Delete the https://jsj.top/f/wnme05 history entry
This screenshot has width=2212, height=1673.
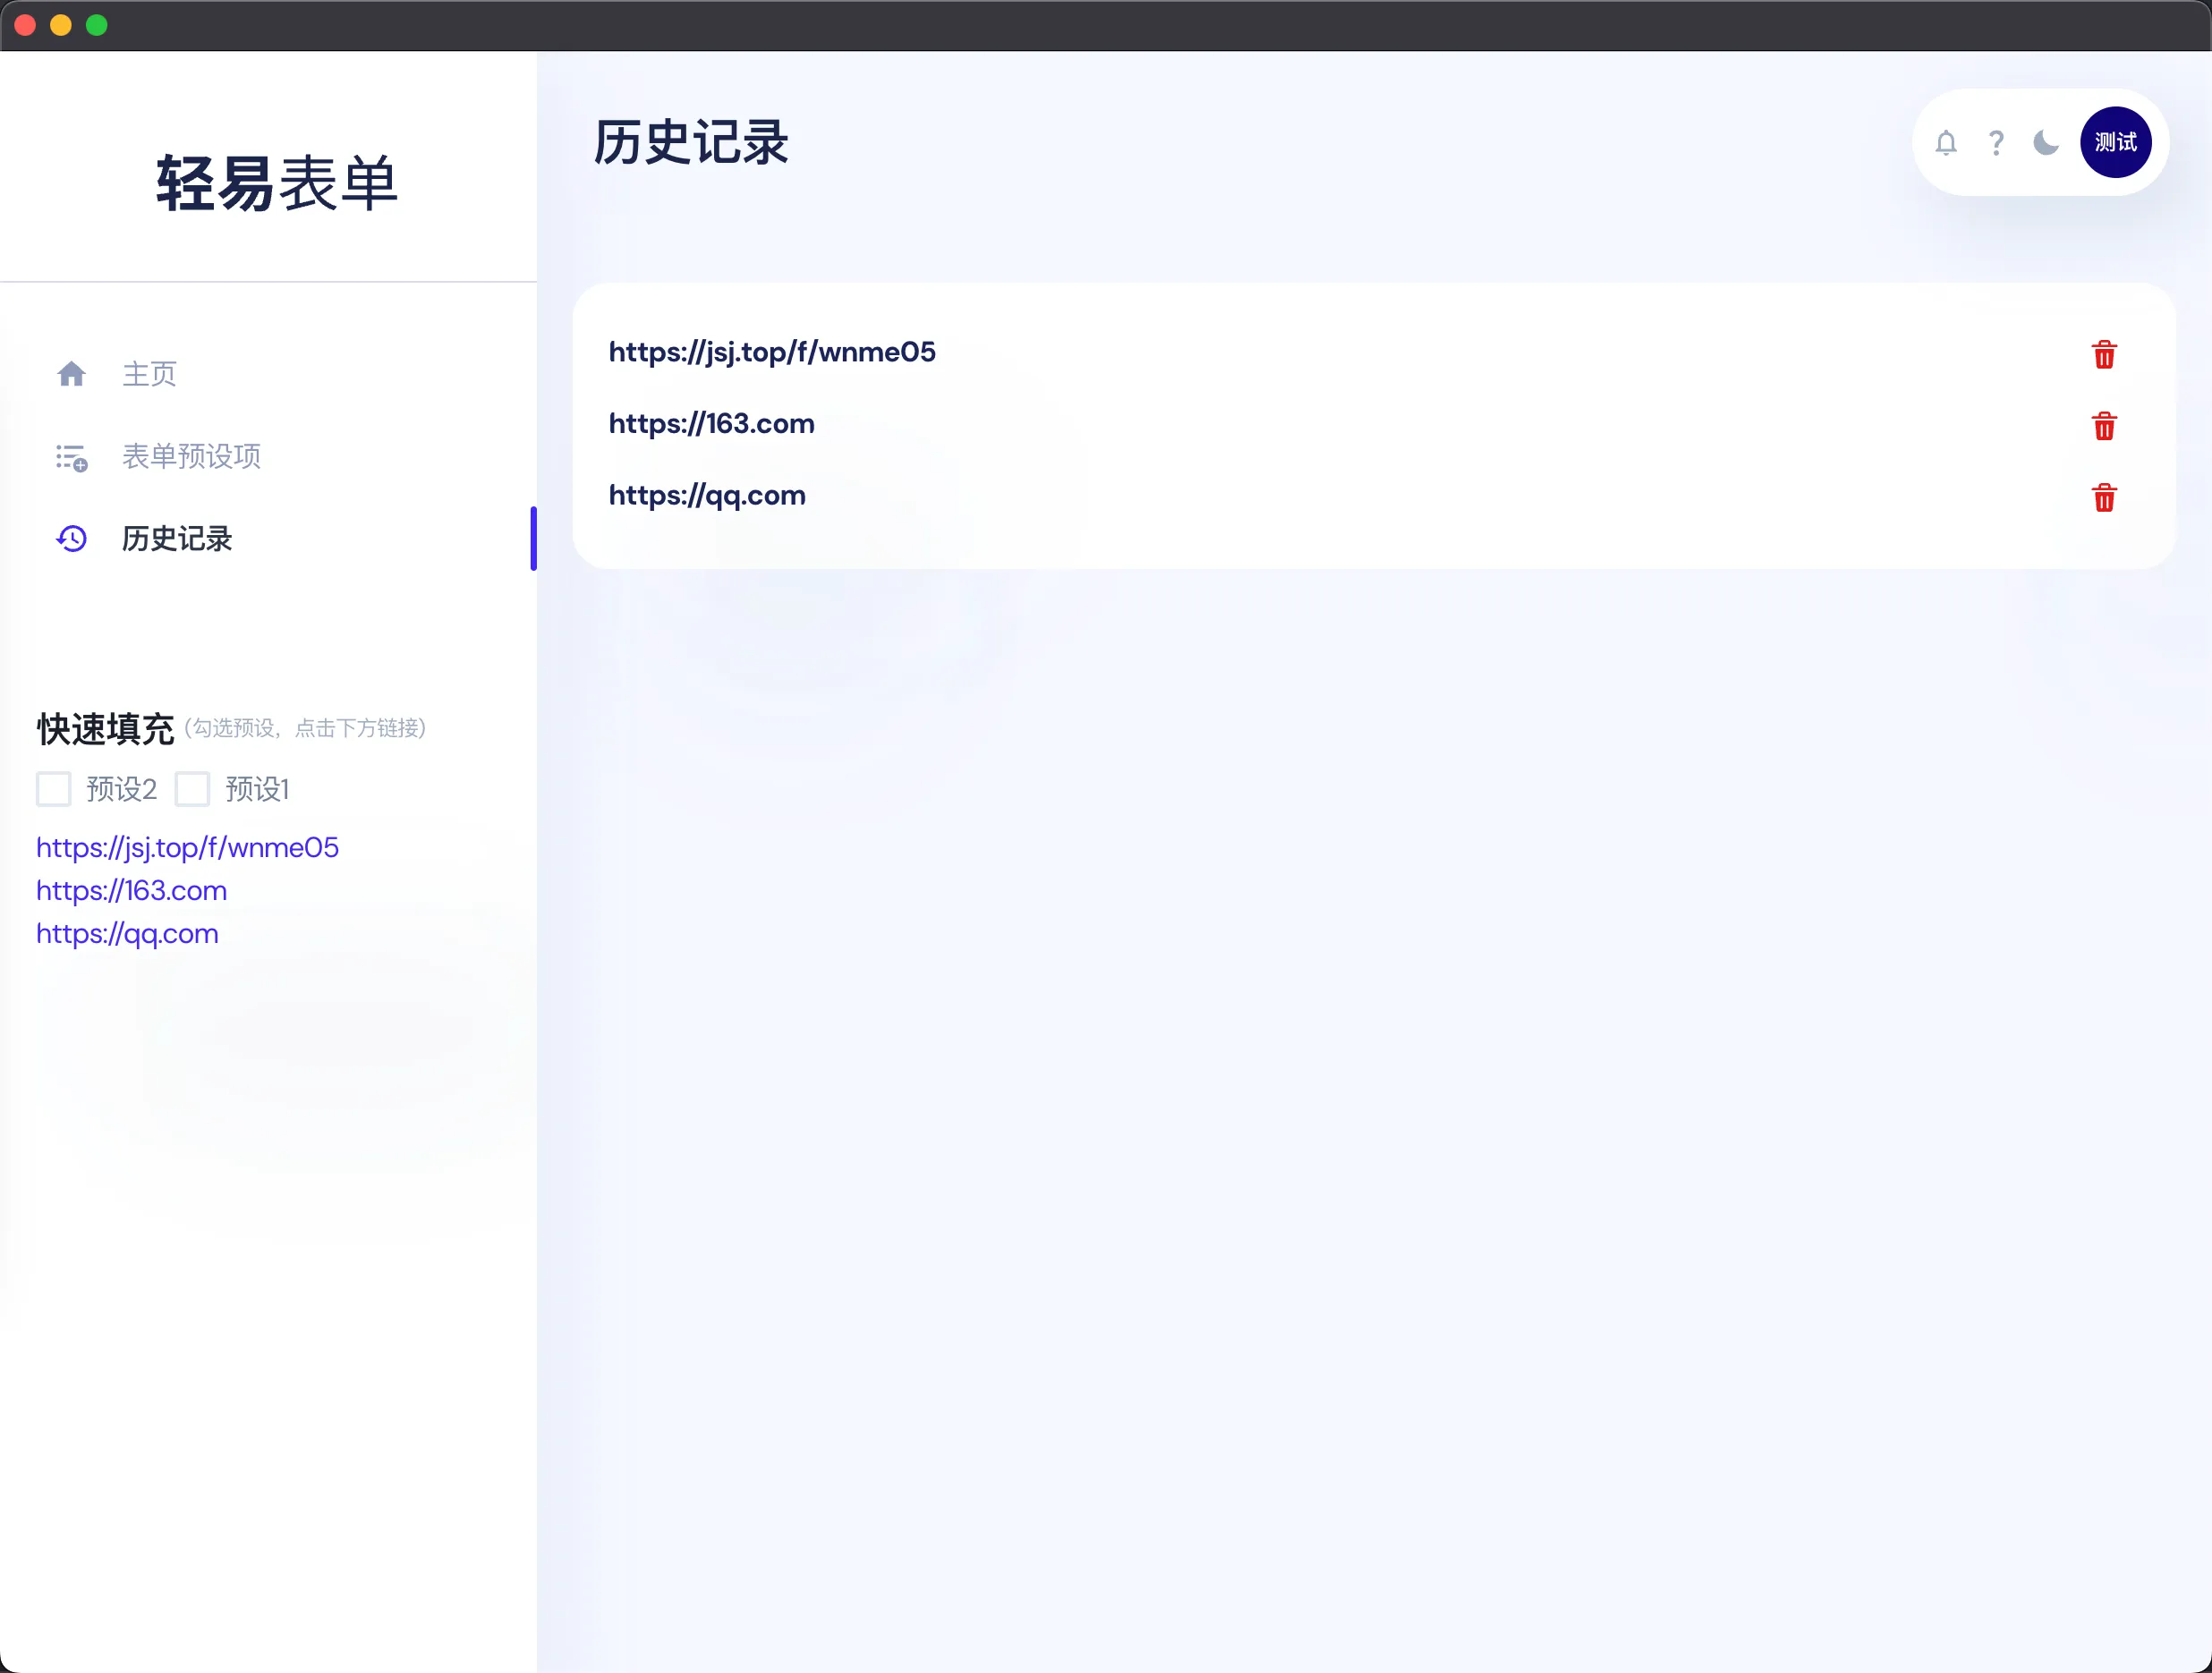click(2104, 354)
